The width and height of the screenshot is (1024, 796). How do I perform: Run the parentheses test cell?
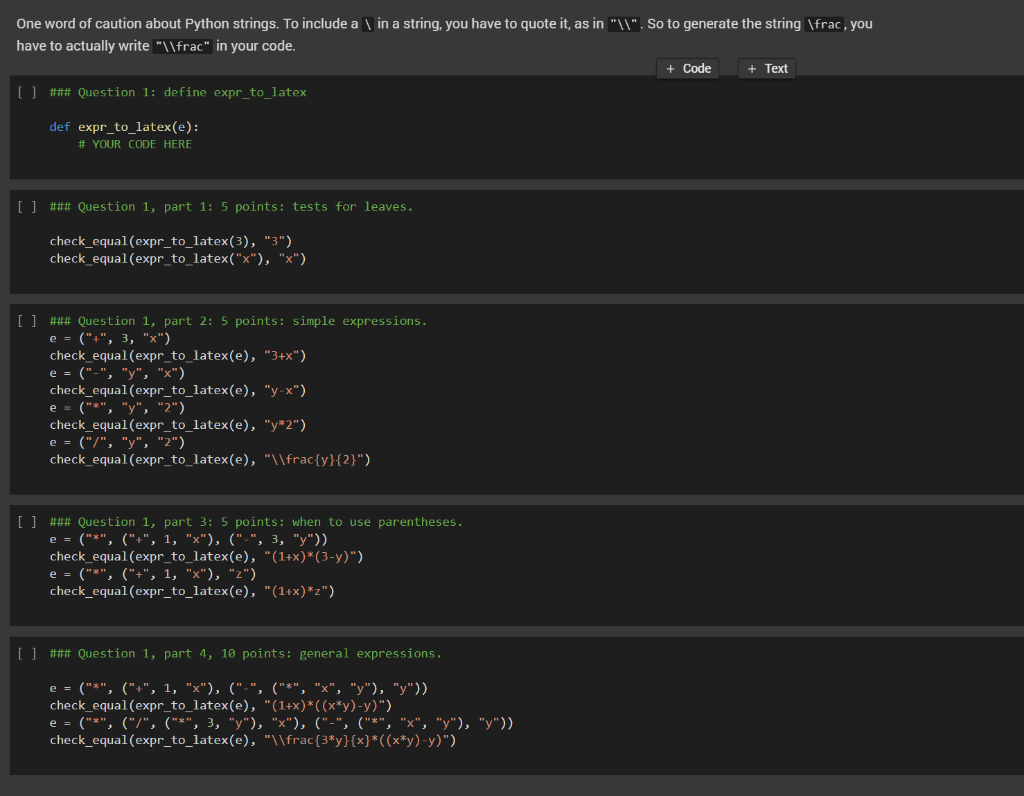point(22,521)
